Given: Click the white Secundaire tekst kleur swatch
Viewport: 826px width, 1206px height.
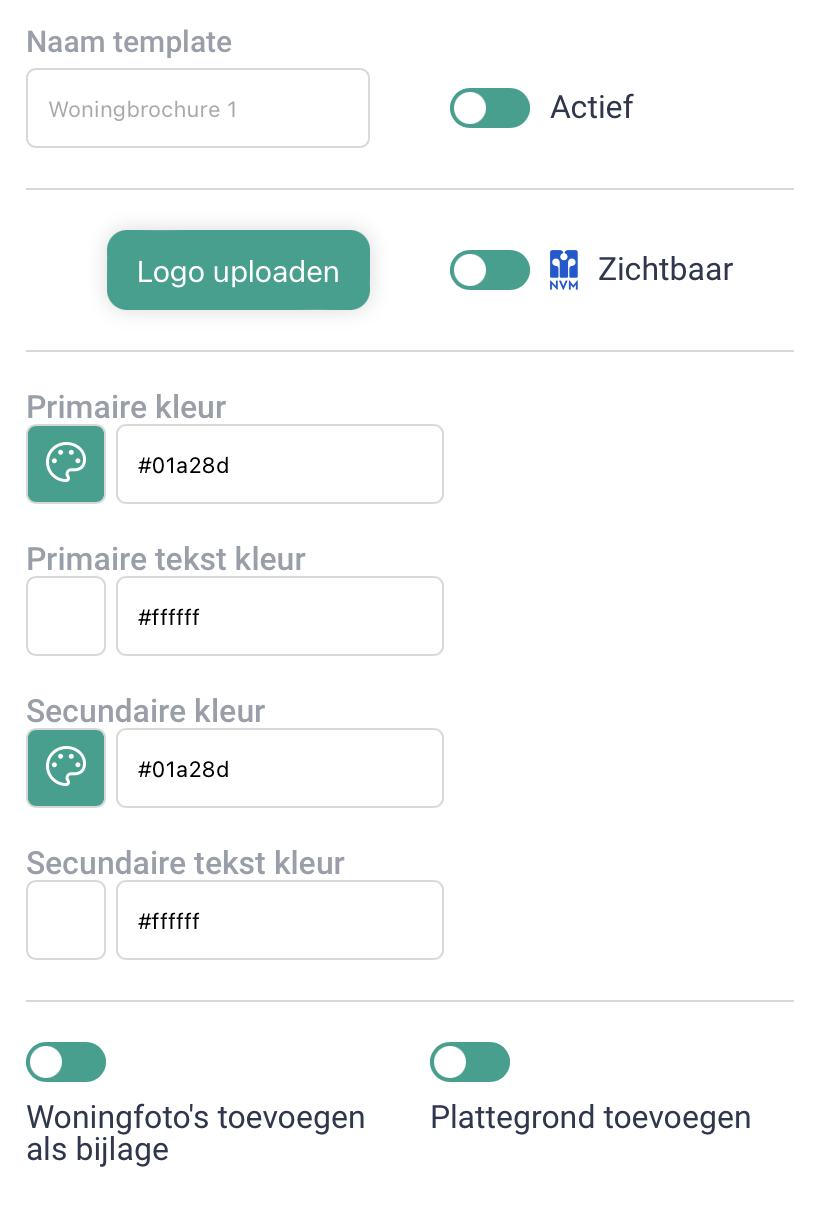Looking at the screenshot, I should click(x=66, y=920).
